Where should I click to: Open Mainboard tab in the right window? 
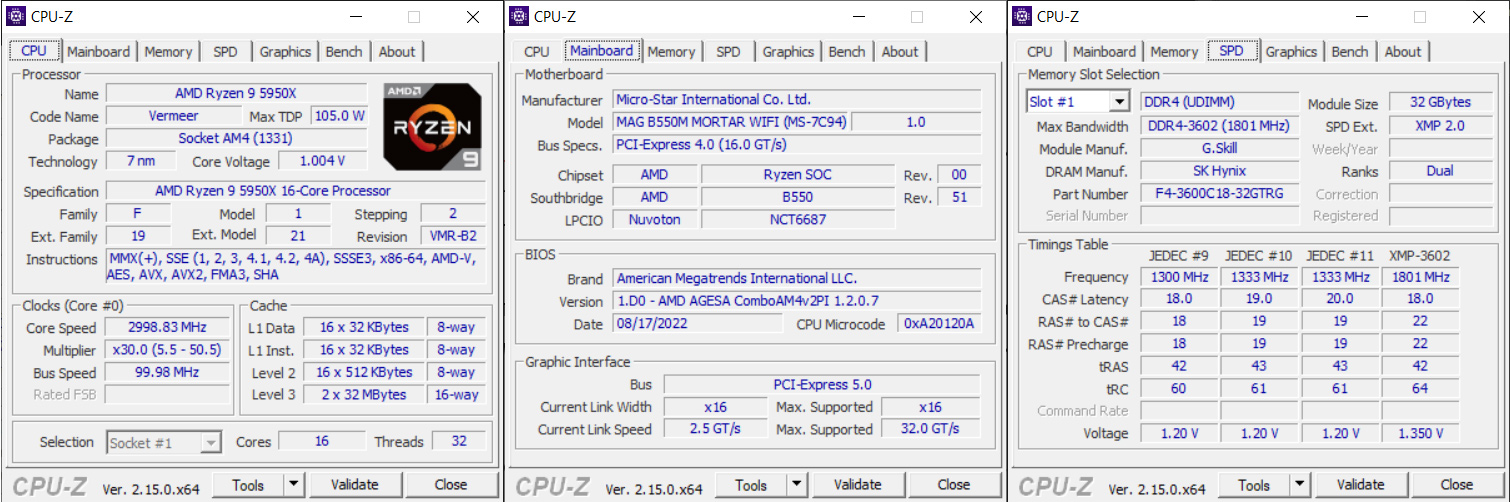point(1104,52)
